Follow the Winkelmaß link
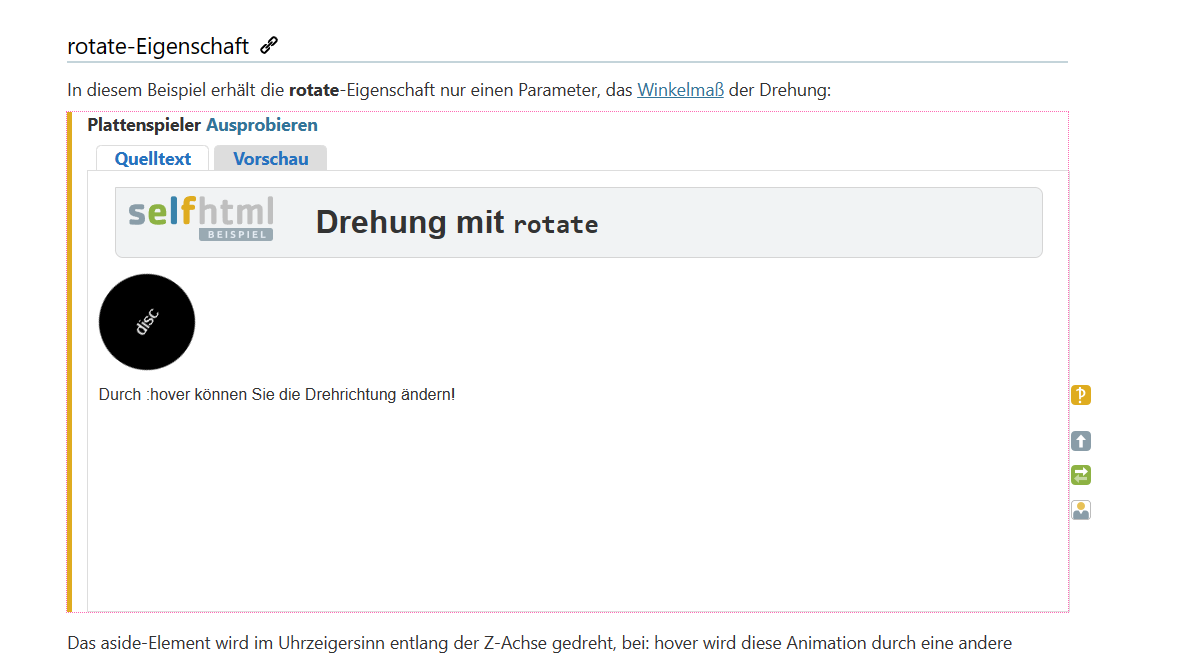 coord(680,90)
